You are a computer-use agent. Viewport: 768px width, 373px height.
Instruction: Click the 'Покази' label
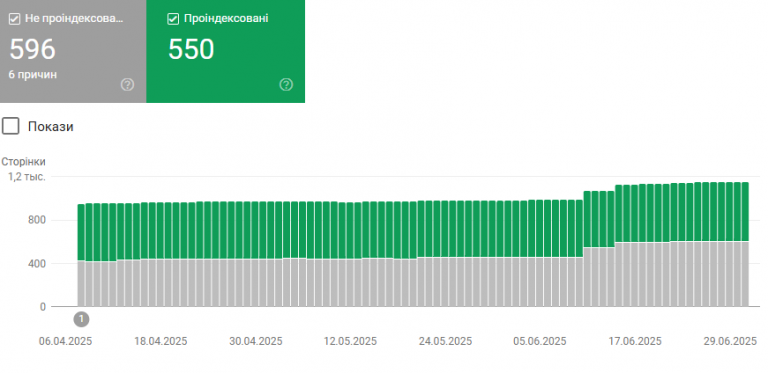coord(50,127)
